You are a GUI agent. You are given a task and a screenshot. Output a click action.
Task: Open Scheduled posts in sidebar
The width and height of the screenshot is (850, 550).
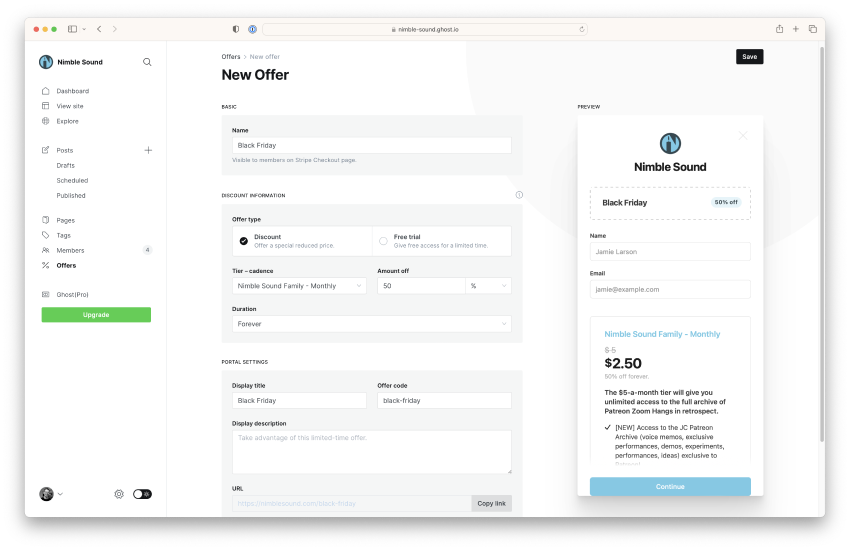click(x=72, y=180)
